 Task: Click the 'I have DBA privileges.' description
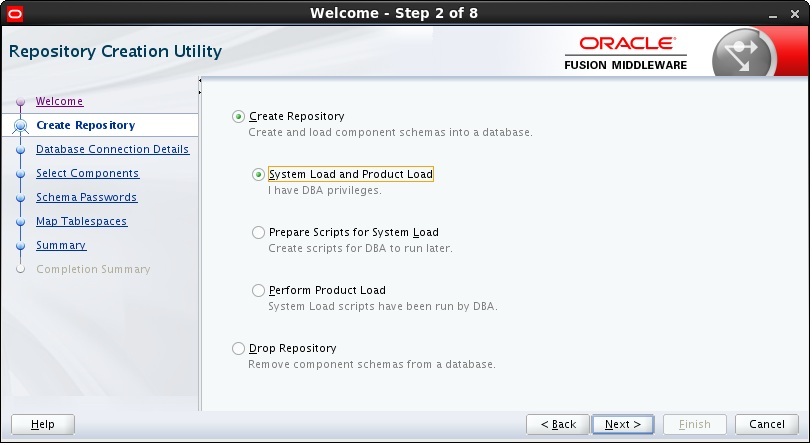(325, 191)
